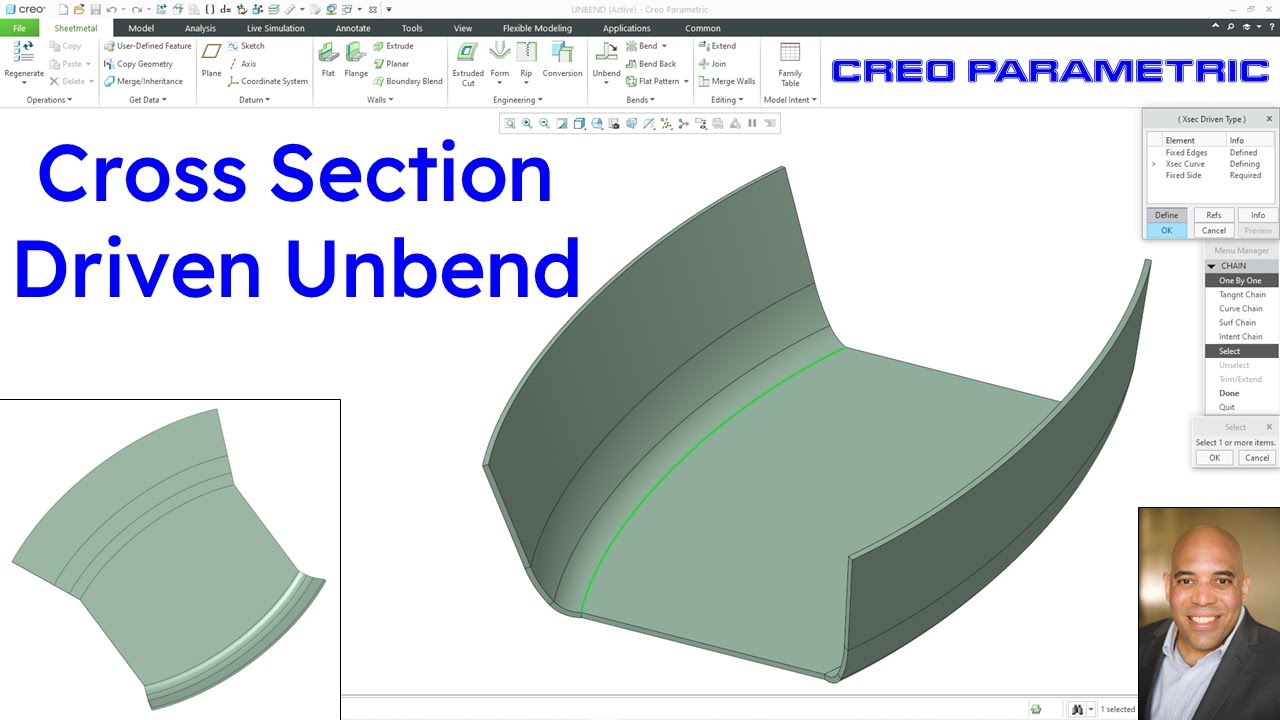Click the Save icon in quick access toolbar

tap(95, 9)
